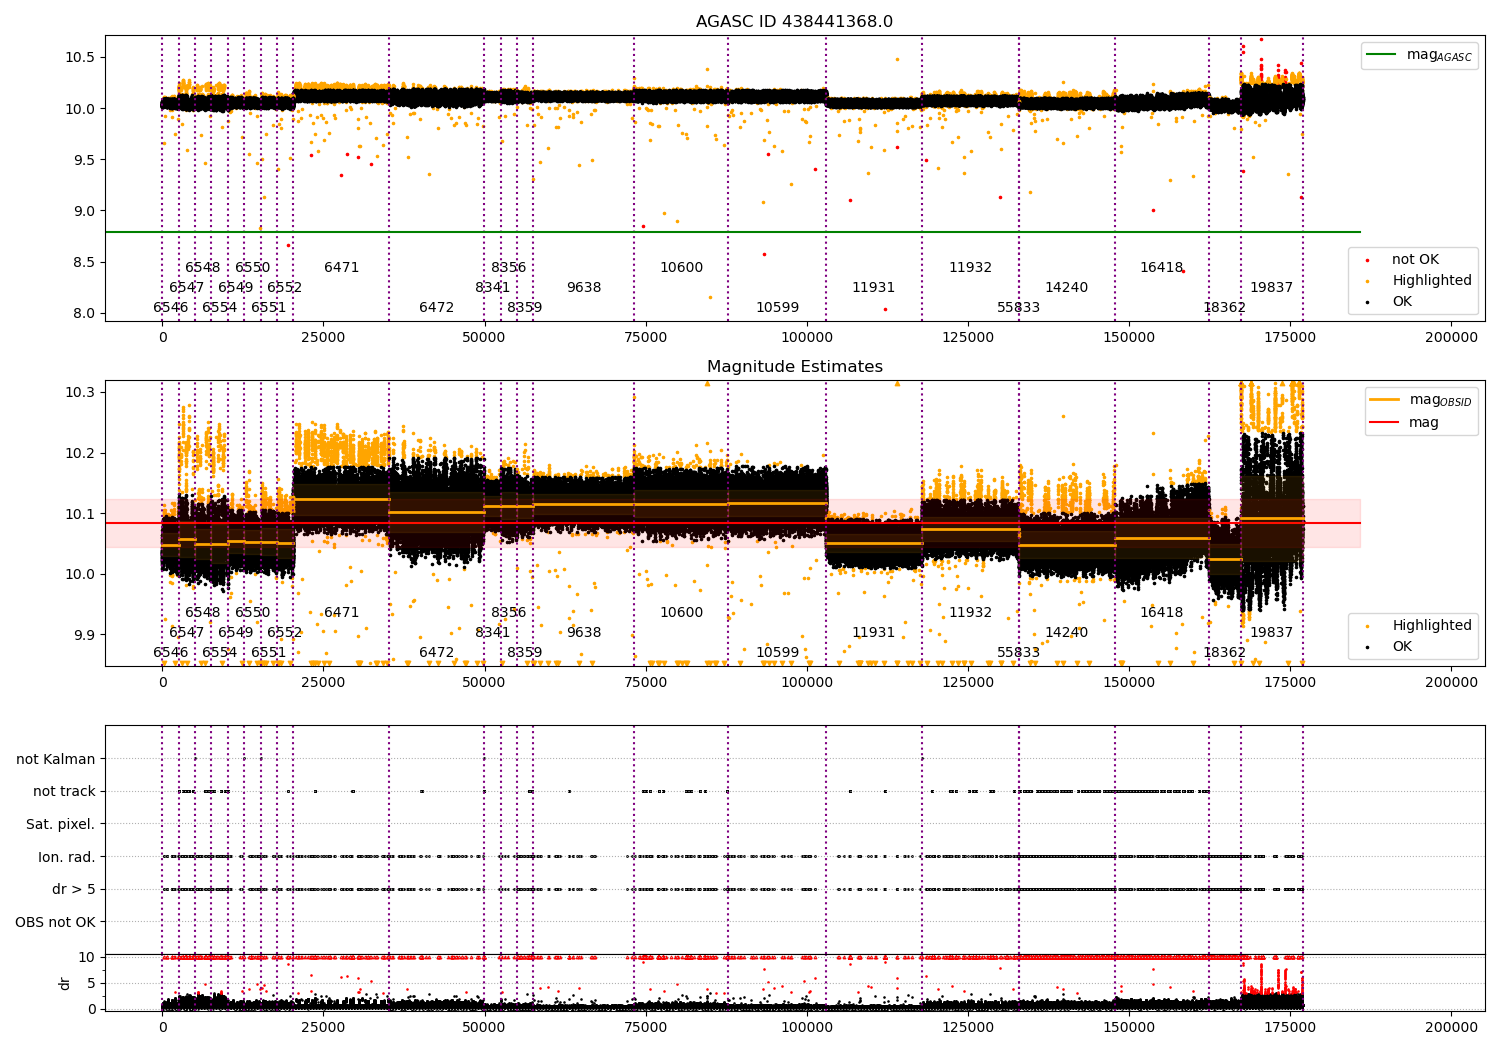Click obsid label 9638 in the Magnitude Estimates plot
Image resolution: width=1500 pixels, height=1050 pixels.
[584, 632]
